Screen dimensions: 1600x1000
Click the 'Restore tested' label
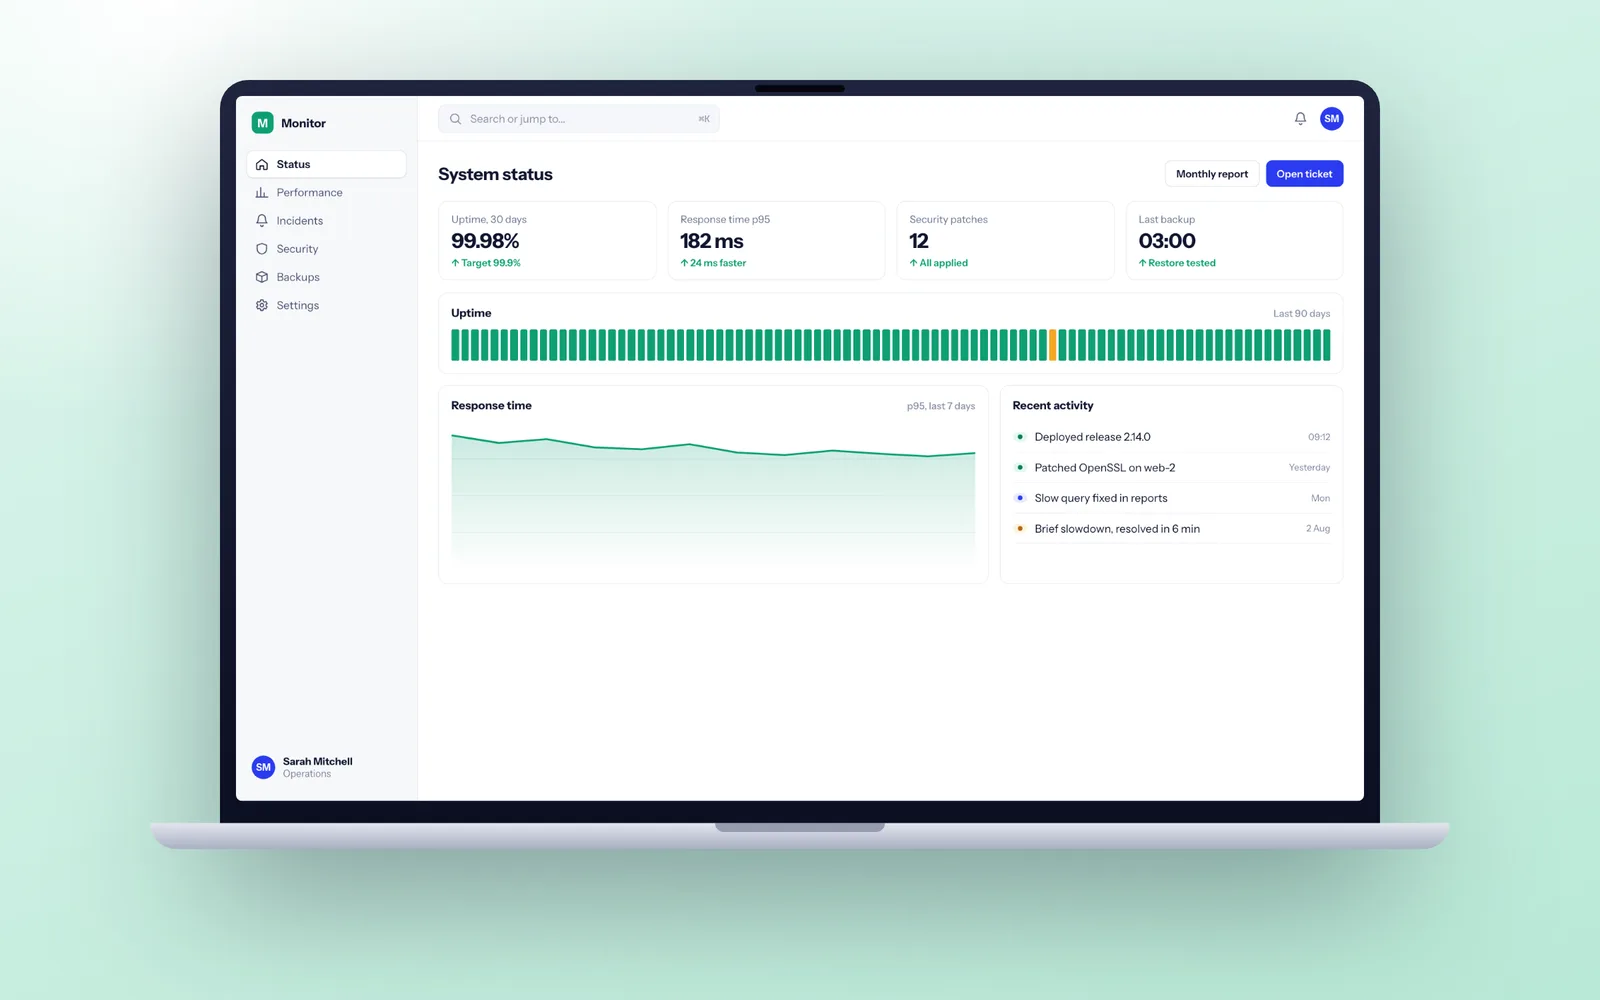click(1177, 263)
